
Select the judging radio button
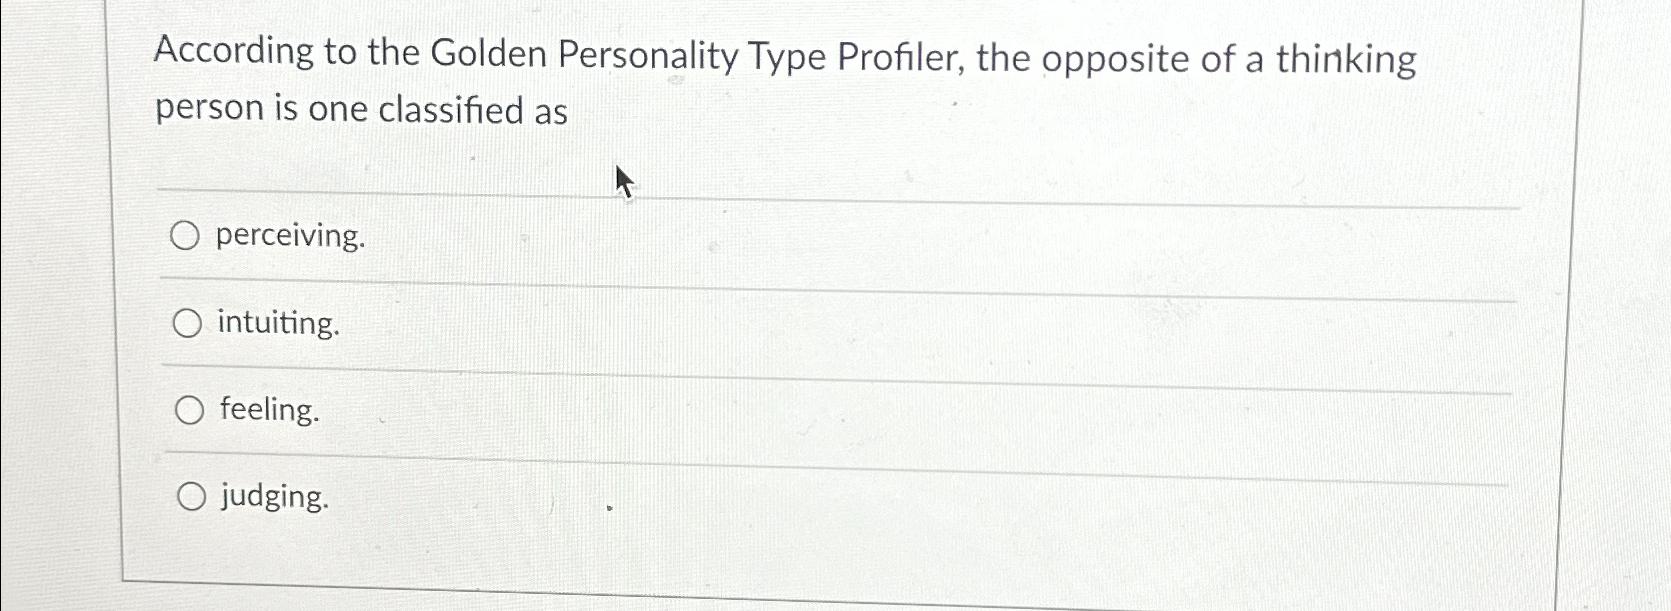pyautogui.click(x=191, y=497)
